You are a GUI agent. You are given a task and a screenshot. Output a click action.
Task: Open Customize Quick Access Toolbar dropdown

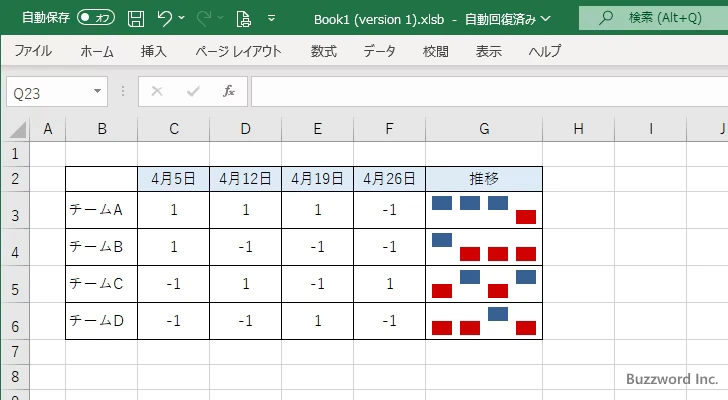click(x=272, y=19)
